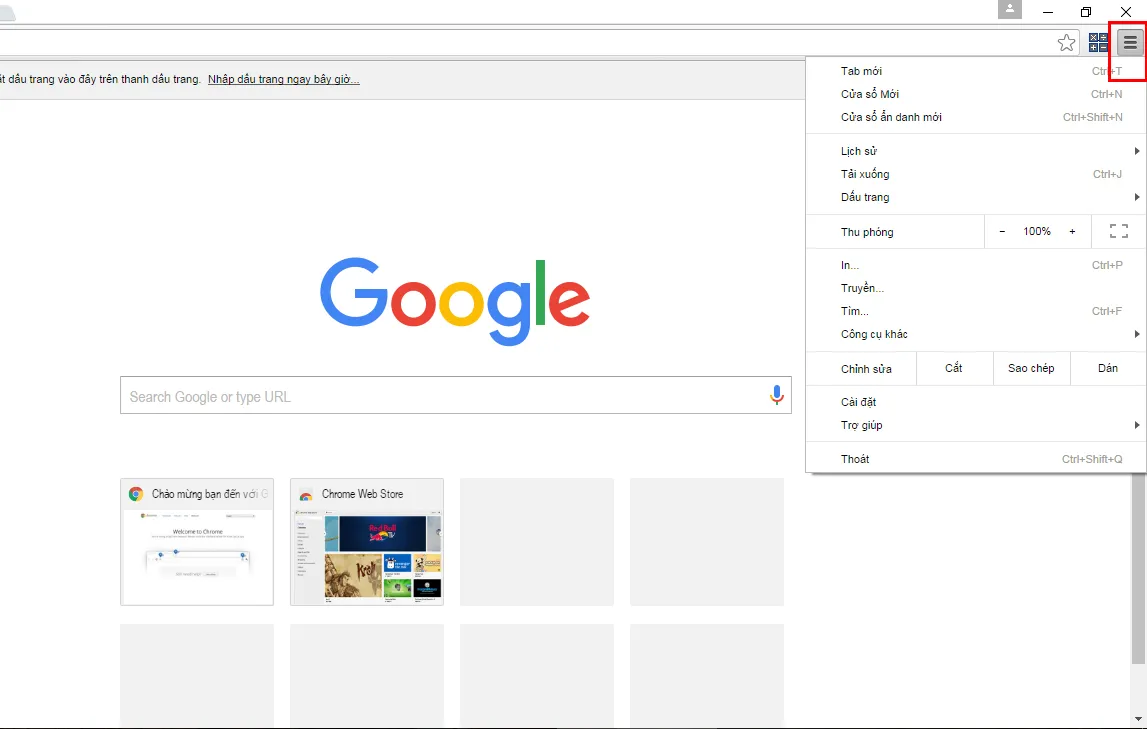The image size is (1147, 729).
Task: Click the hamburger Chrome menu icon
Action: point(1130,42)
